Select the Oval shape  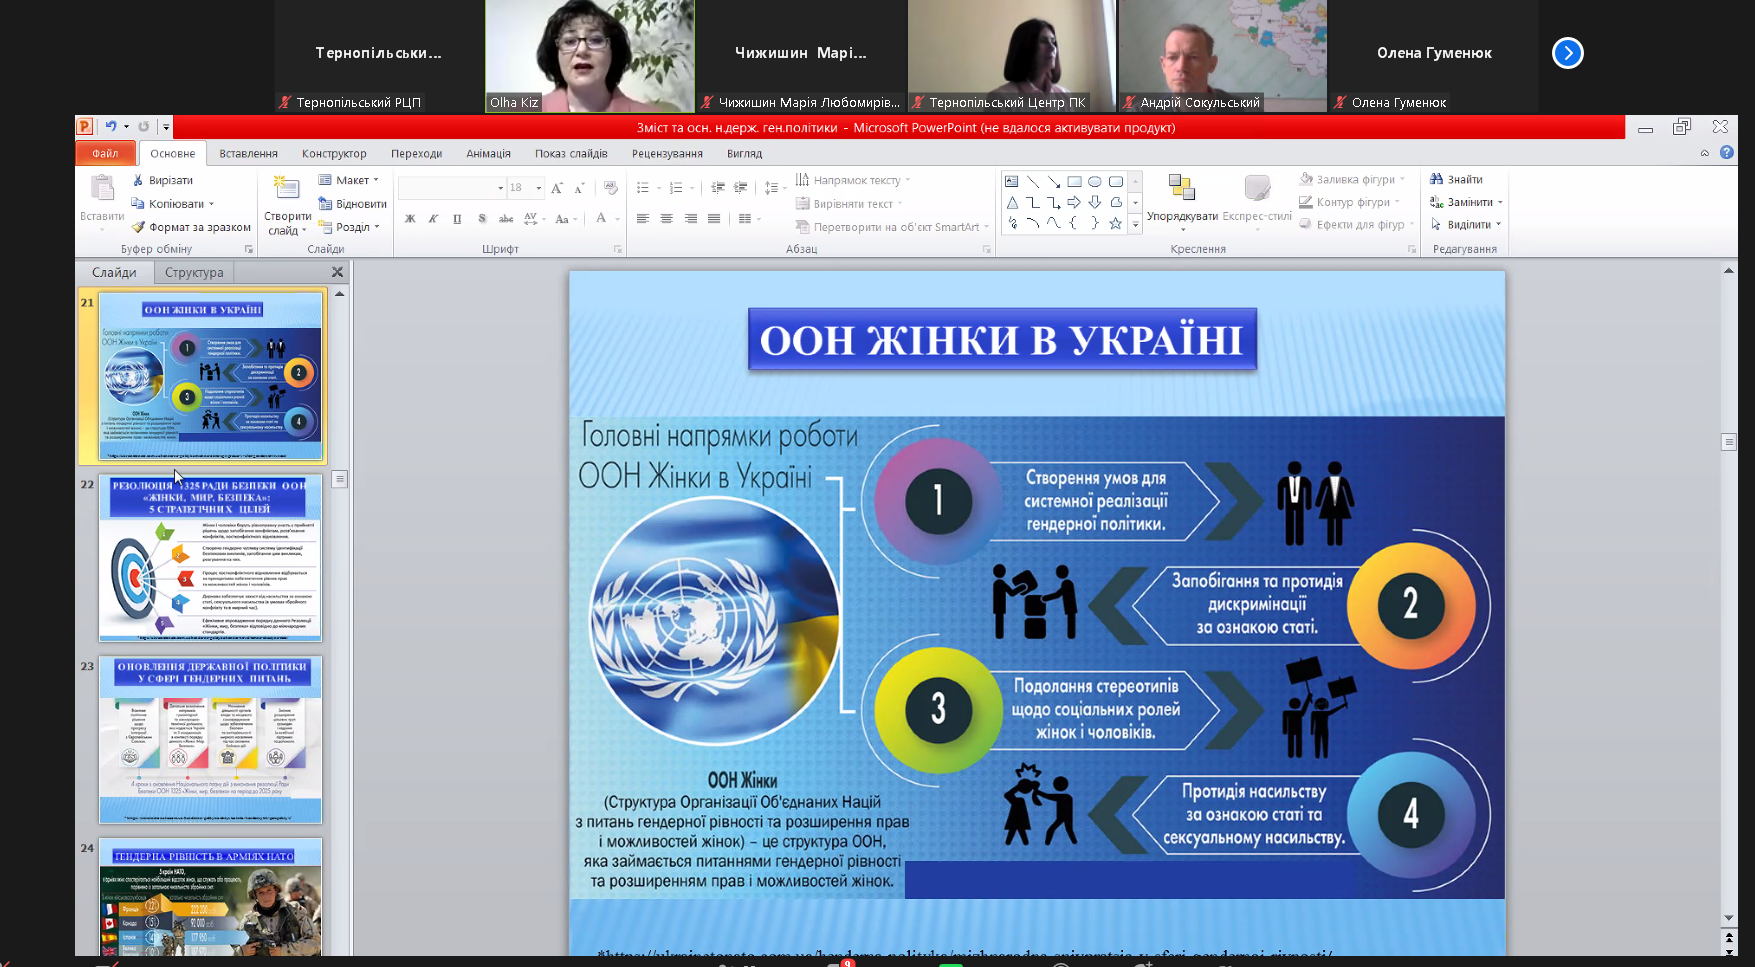tap(1095, 182)
